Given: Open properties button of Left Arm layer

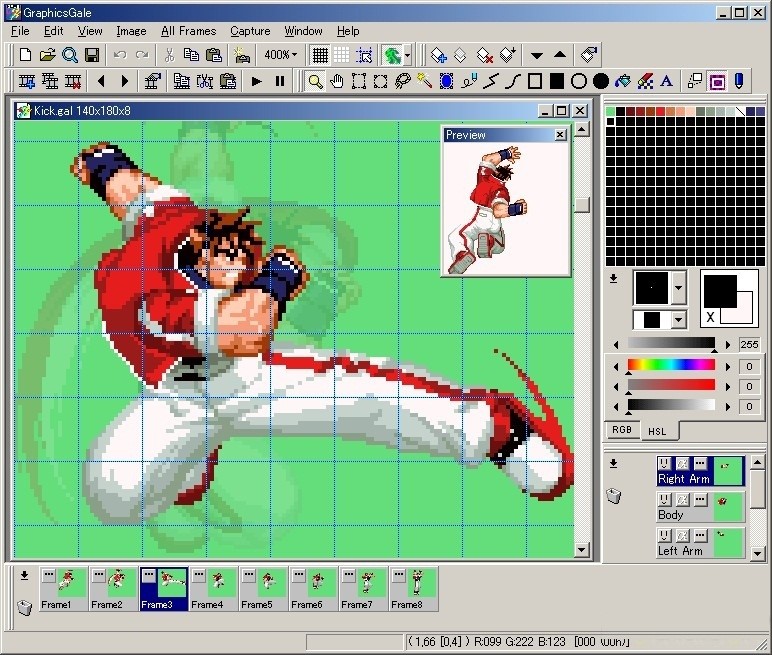Looking at the screenshot, I should pos(699,536).
